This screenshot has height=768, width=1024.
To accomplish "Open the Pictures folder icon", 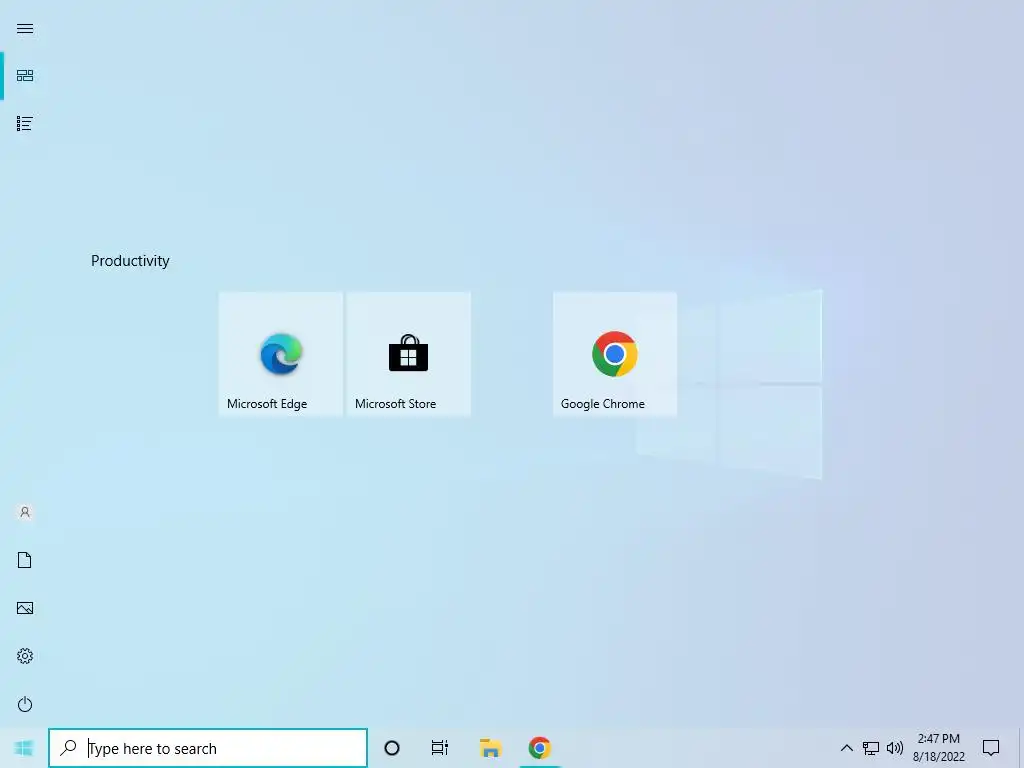I will [25, 608].
